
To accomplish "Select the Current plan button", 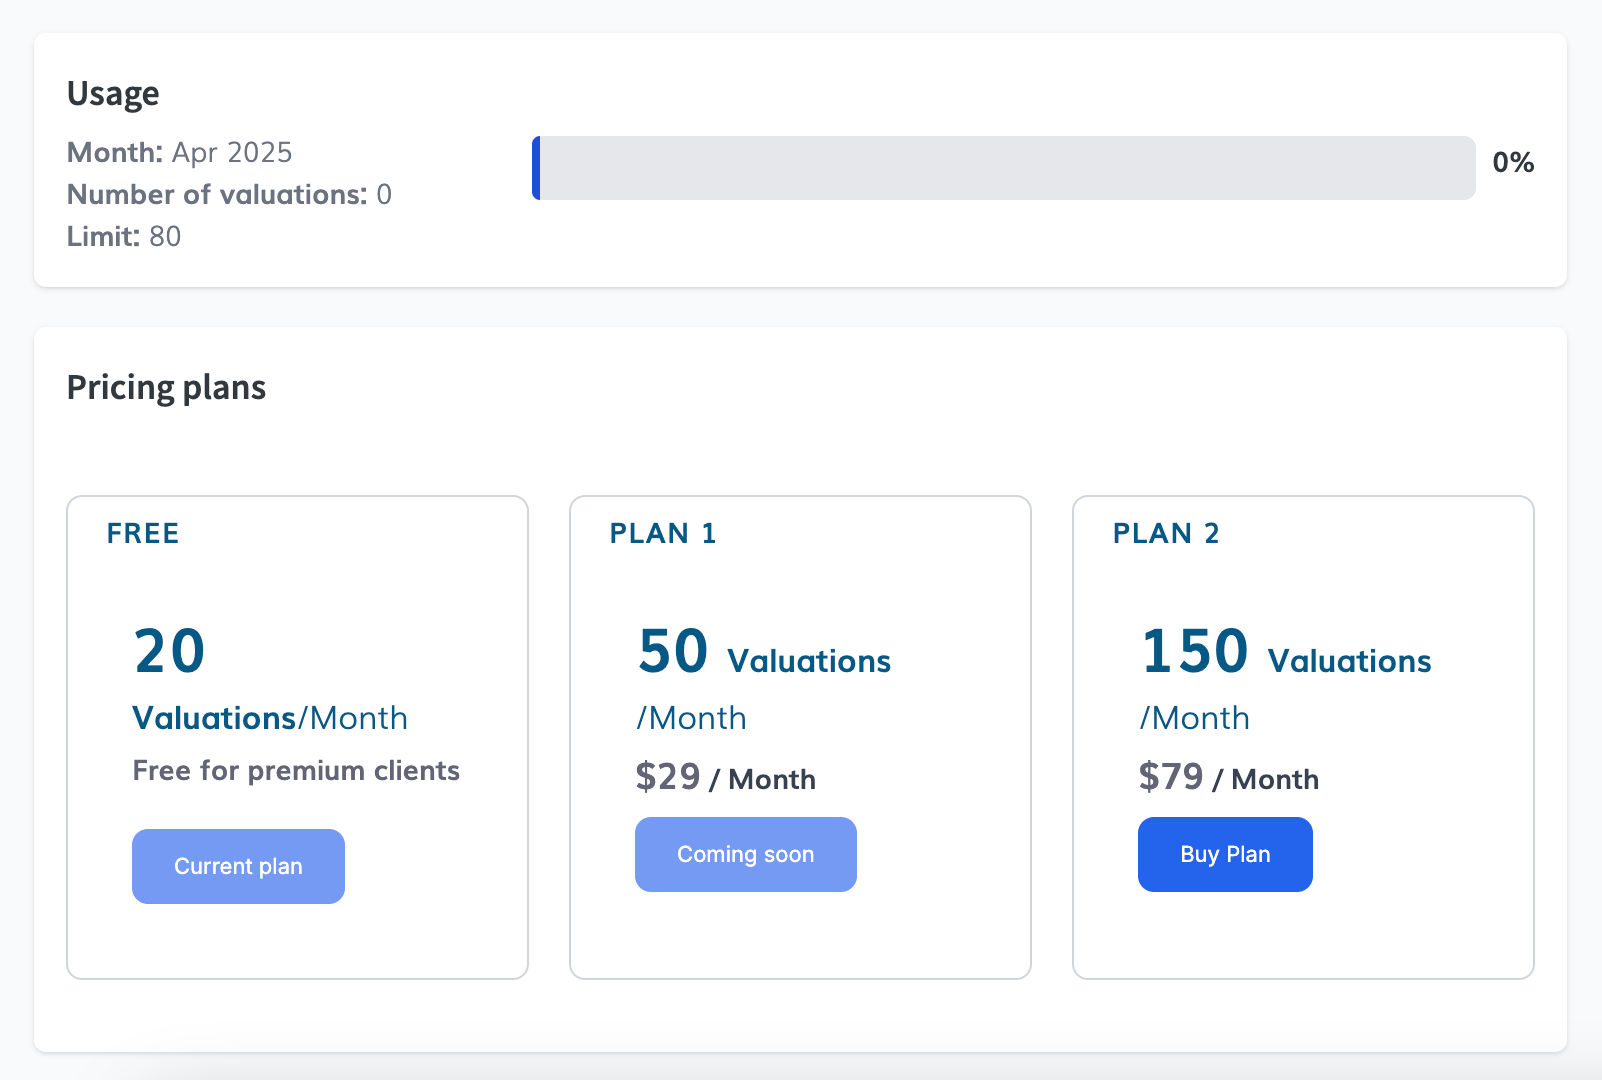I will click(x=238, y=866).
